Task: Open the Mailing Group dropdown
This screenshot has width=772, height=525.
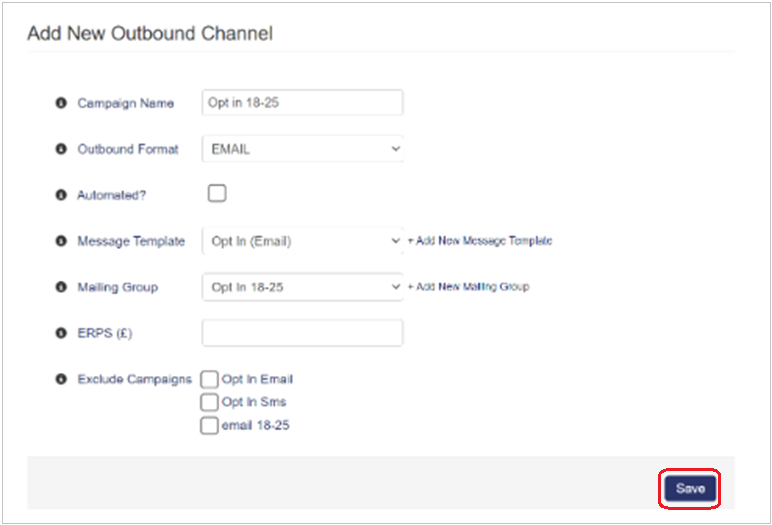Action: (x=303, y=287)
